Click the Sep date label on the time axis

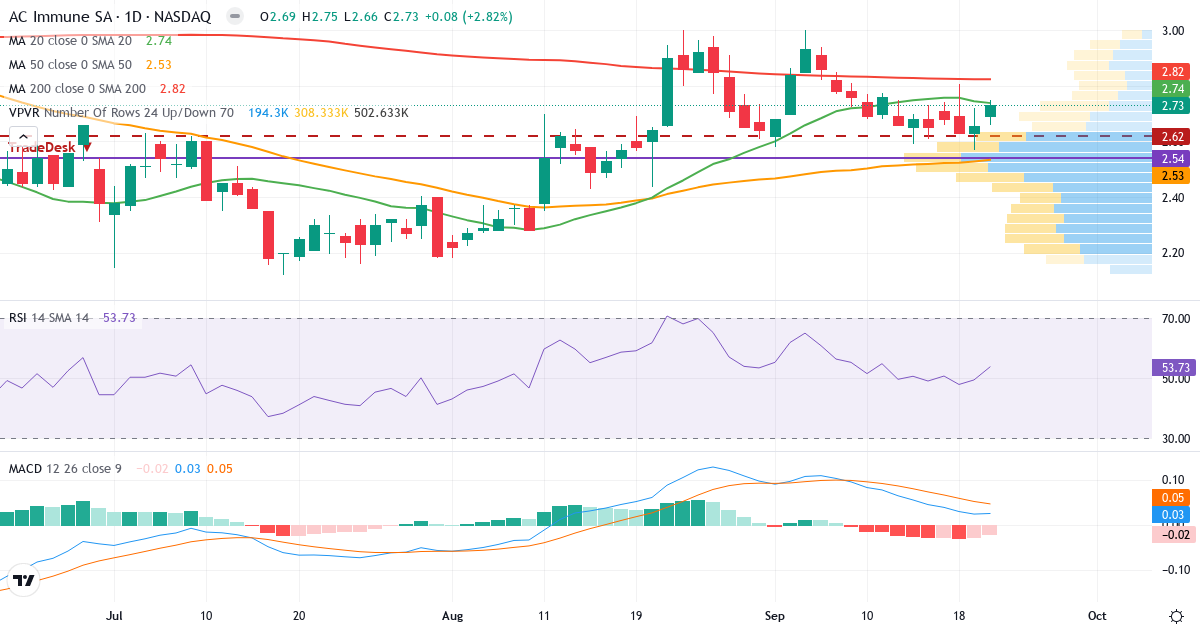pos(775,614)
